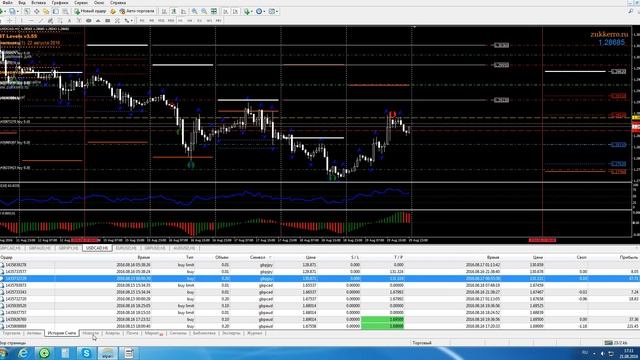Toggle Auto-trading on or off
This screenshot has width=640, height=360.
click(137, 11)
